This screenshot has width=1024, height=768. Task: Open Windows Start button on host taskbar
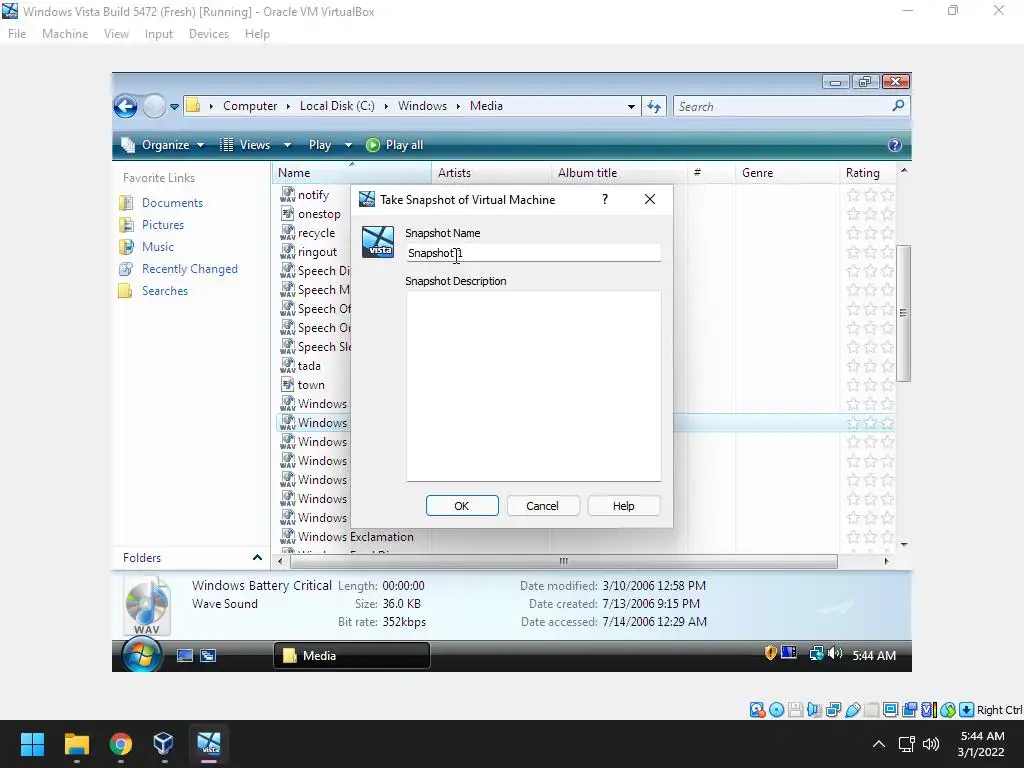click(x=32, y=744)
